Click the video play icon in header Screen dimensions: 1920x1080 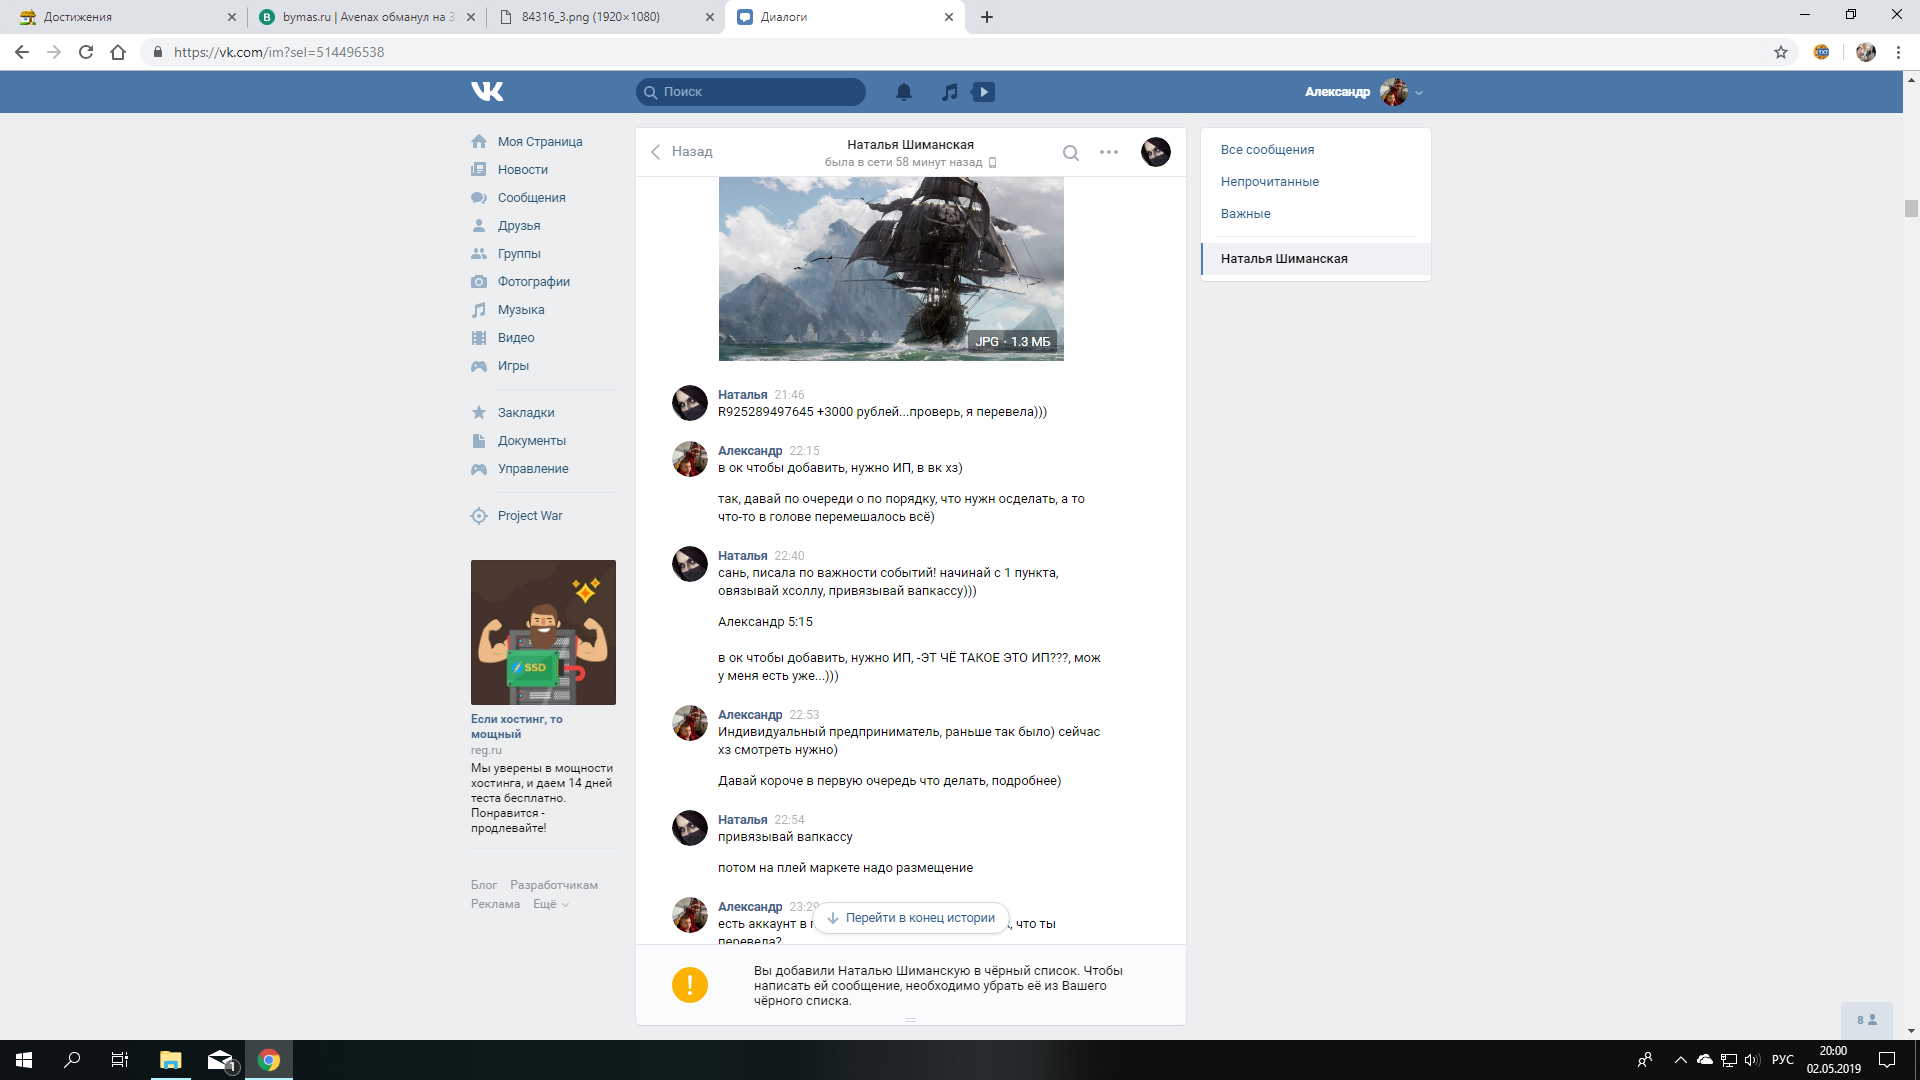(984, 92)
